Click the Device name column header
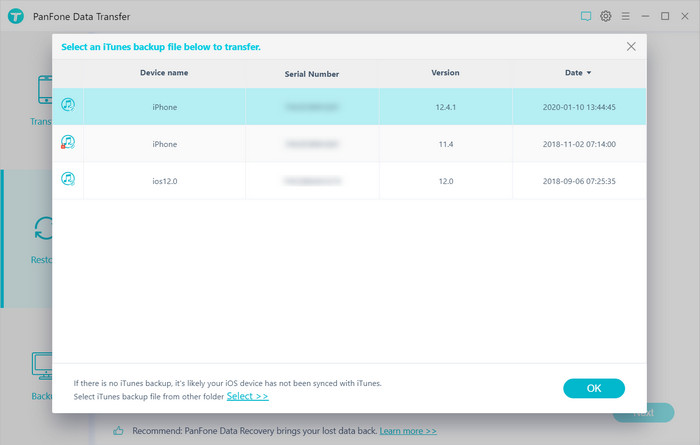Screen dimensions: 700x445 (x=164, y=73)
